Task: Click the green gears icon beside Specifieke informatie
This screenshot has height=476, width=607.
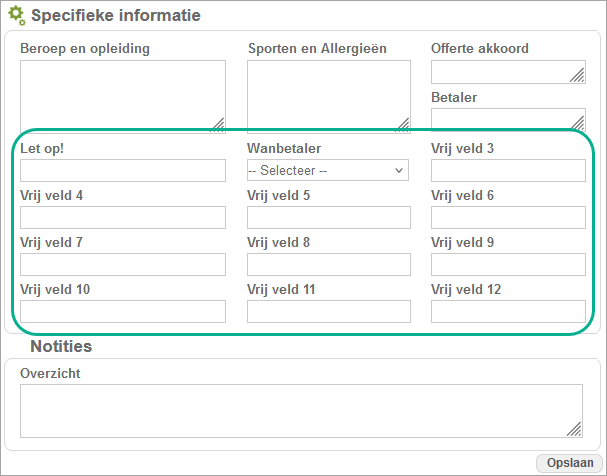Action: pos(16,16)
